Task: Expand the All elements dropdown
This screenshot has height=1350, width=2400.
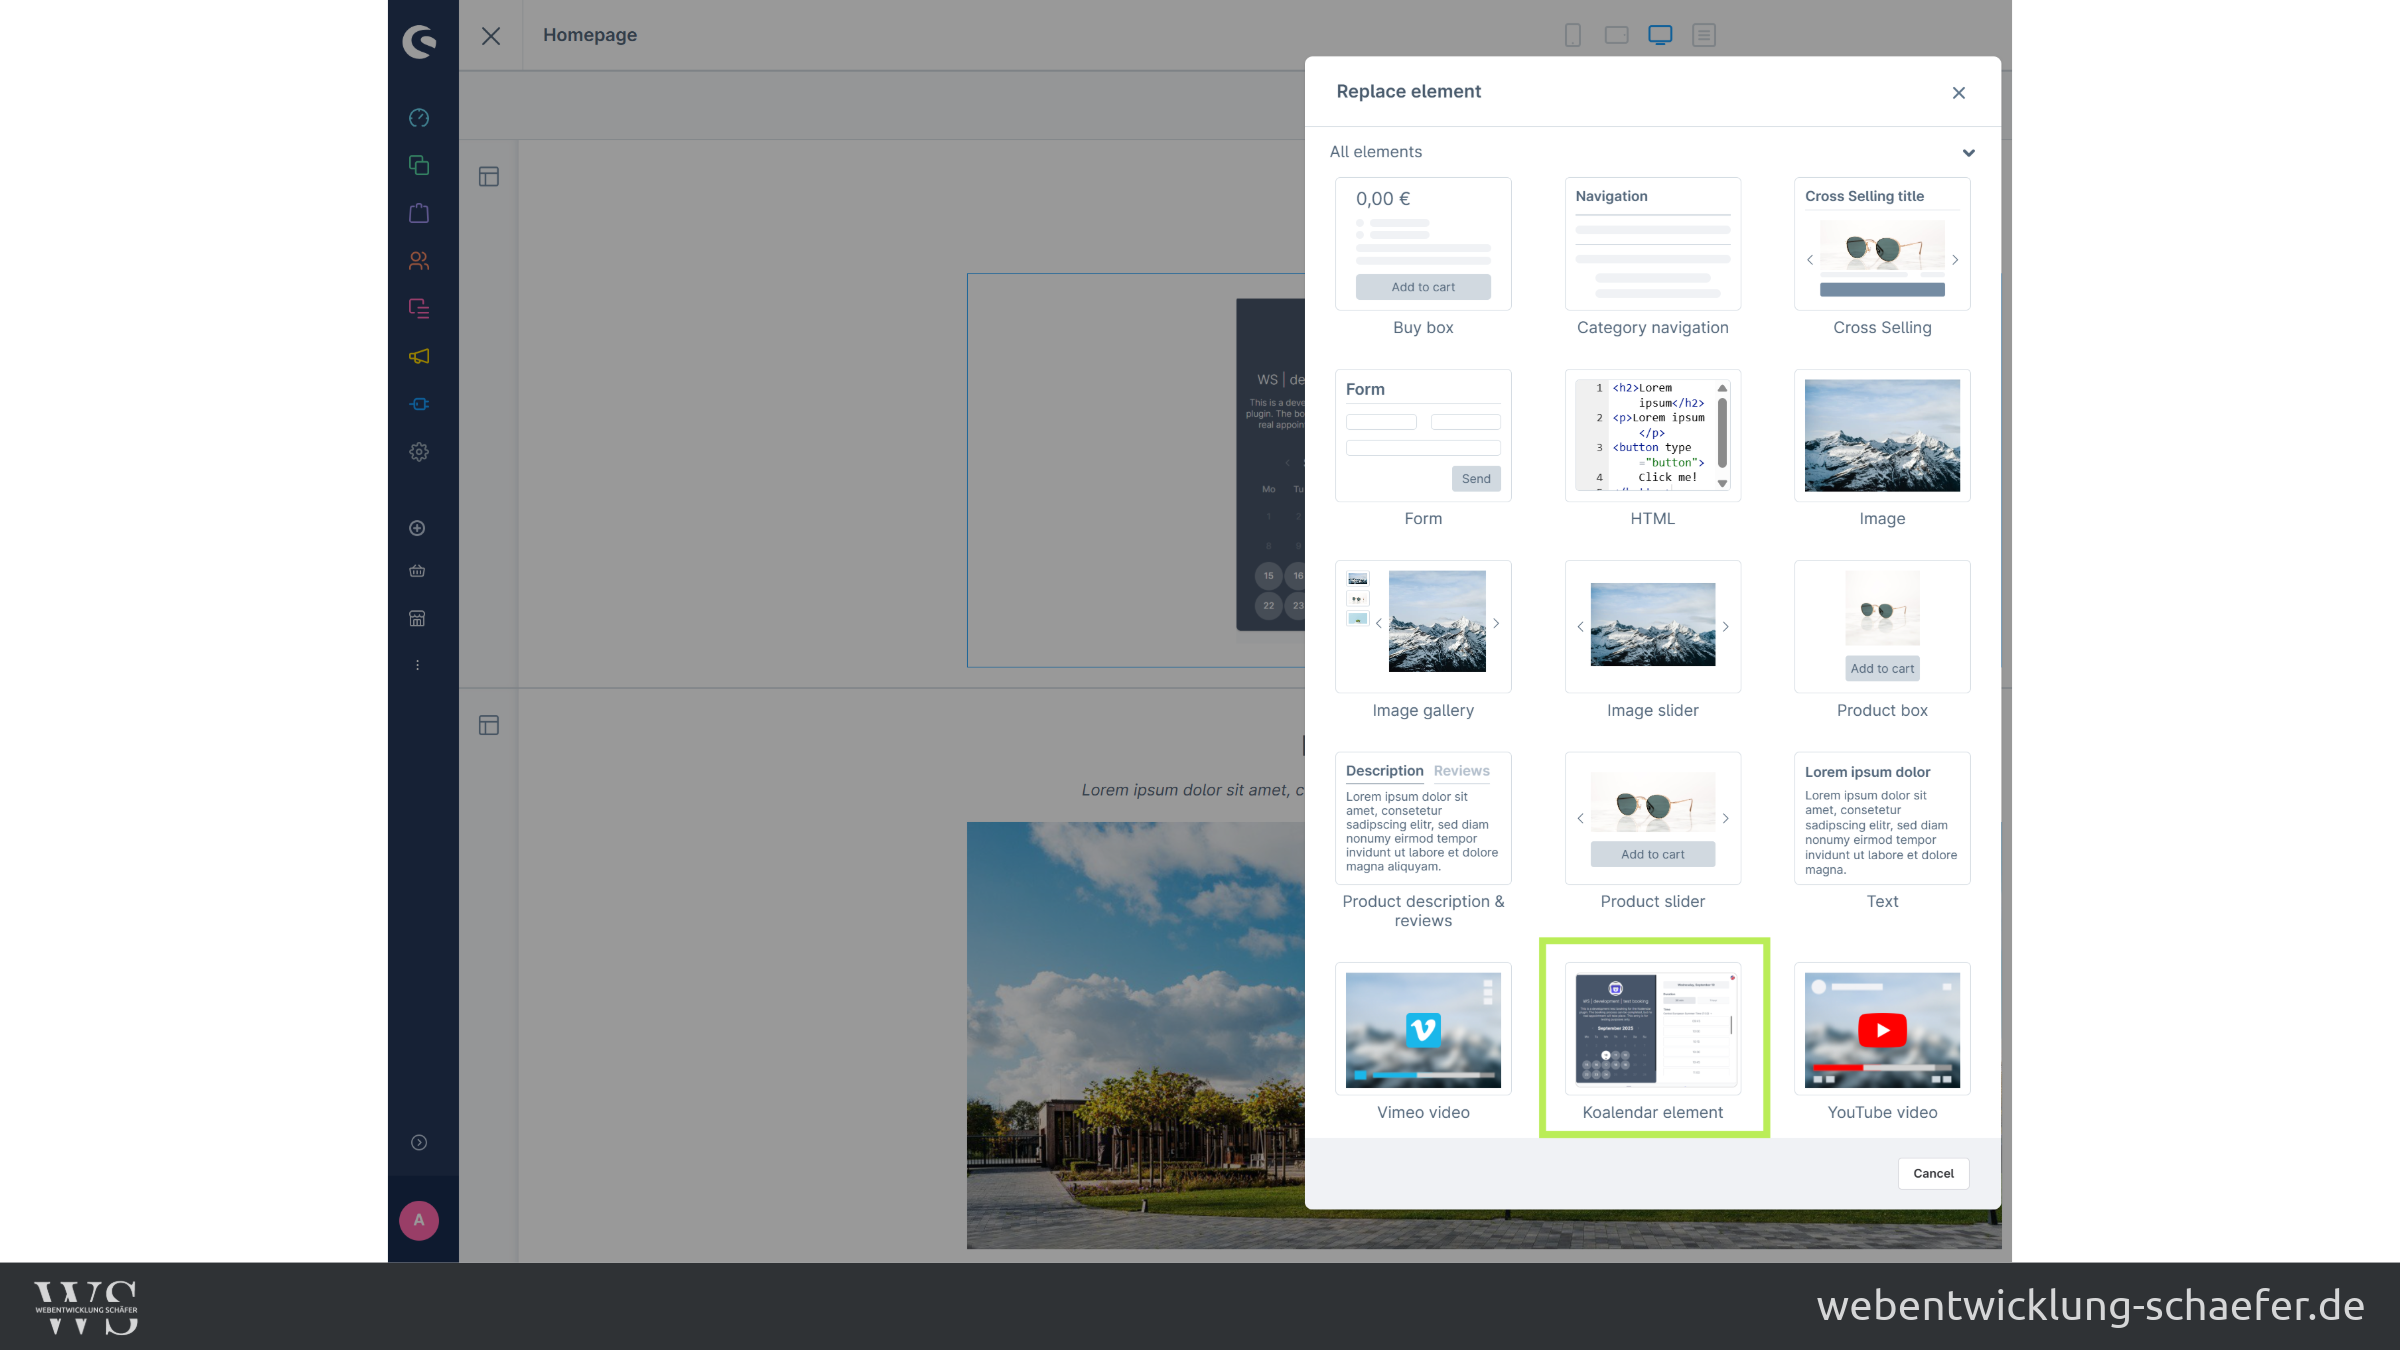Action: [x=1968, y=153]
